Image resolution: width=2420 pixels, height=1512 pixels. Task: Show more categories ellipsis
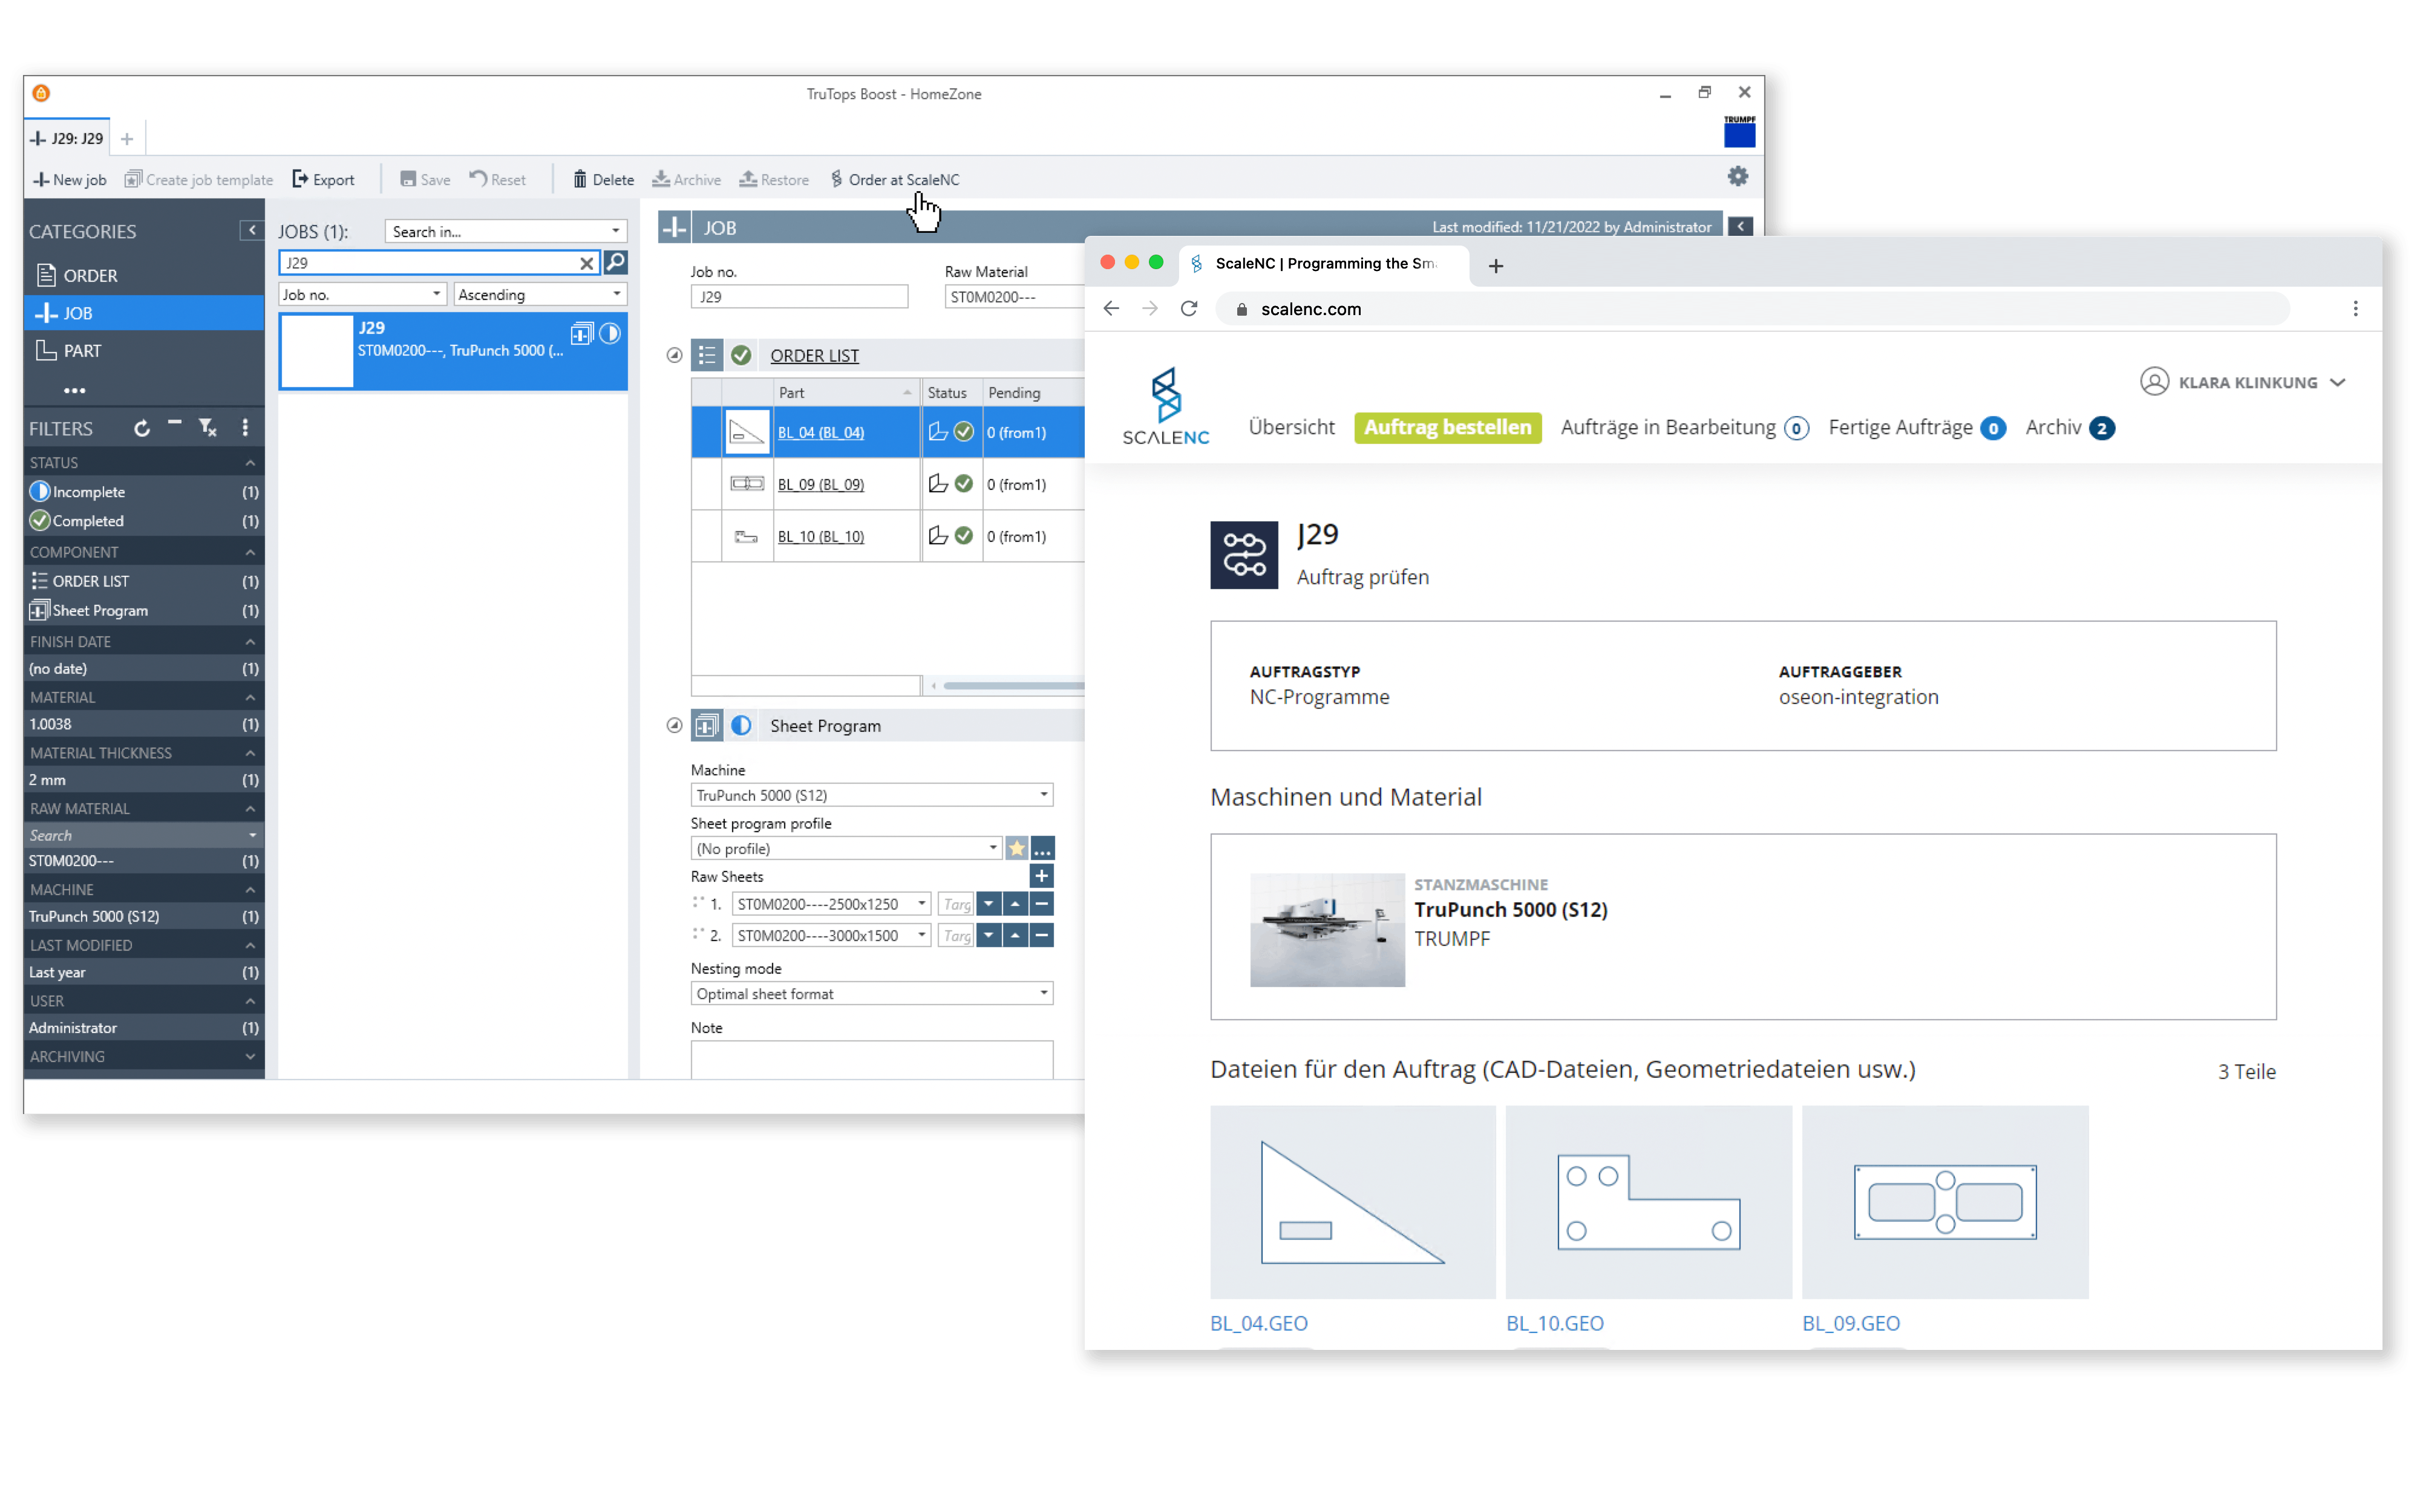pyautogui.click(x=74, y=390)
